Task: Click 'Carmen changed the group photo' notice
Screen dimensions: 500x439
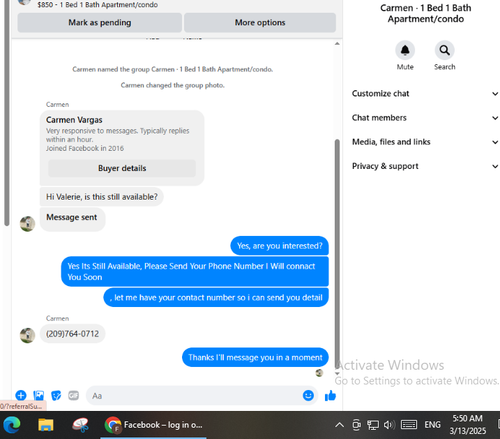Action: coord(172,85)
